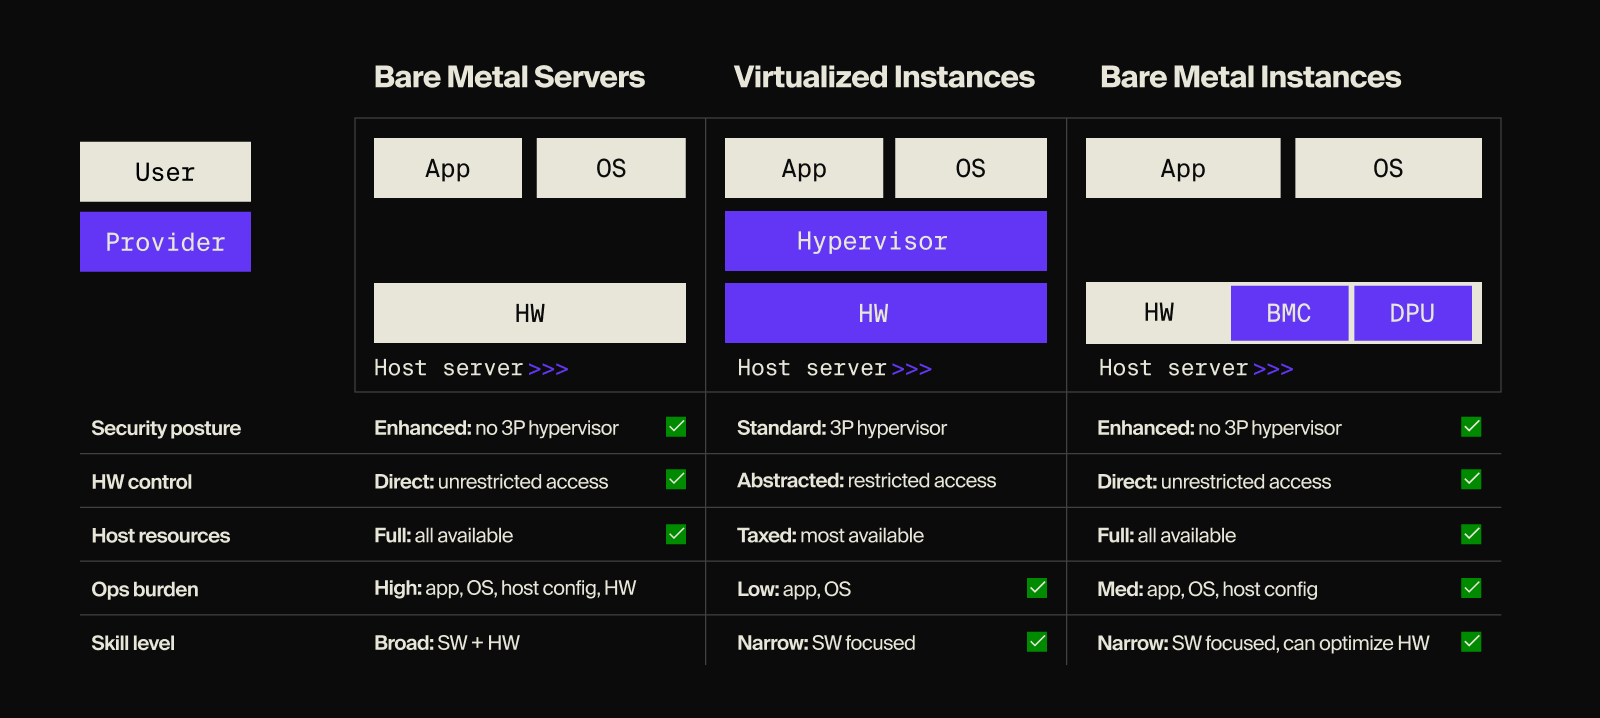Click the App box under Virtualized Instances
The image size is (1600, 718).
(x=804, y=168)
